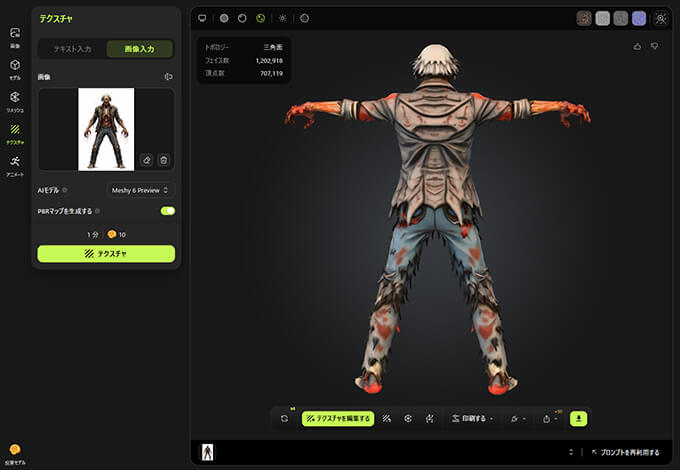Toggle the PBR map generation switch

[x=167, y=211]
